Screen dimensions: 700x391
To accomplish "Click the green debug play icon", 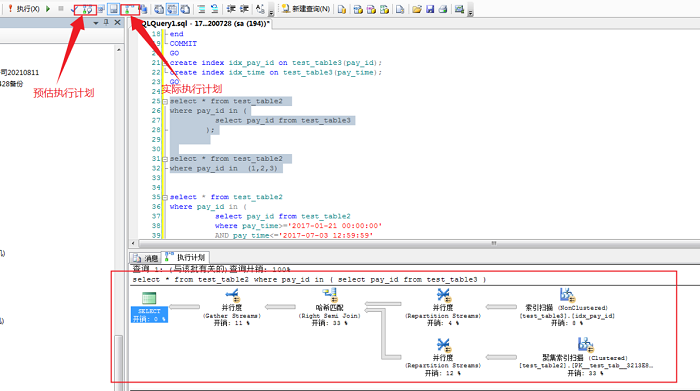I will [48, 8].
